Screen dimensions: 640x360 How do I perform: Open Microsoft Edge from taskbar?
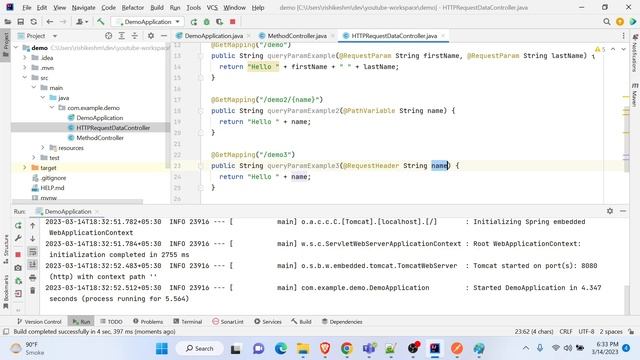coord(281,349)
